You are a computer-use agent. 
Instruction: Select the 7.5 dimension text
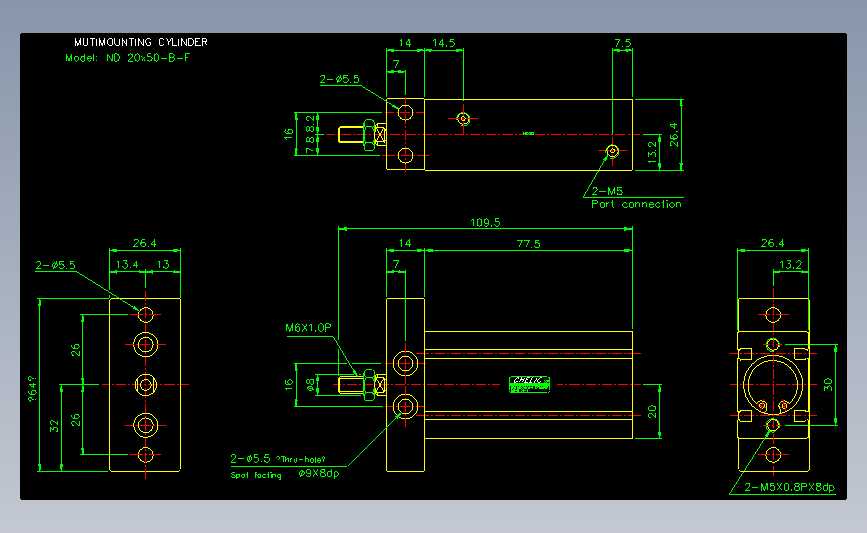click(x=623, y=43)
